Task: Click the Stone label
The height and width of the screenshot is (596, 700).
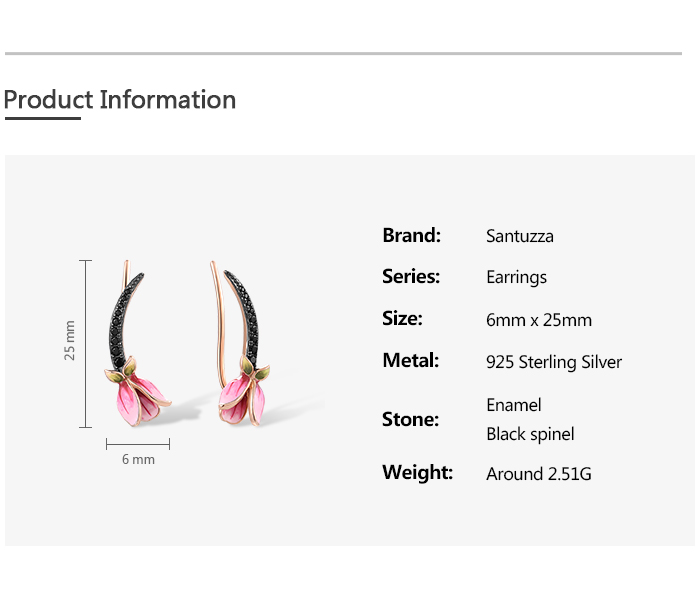Action: coord(410,419)
